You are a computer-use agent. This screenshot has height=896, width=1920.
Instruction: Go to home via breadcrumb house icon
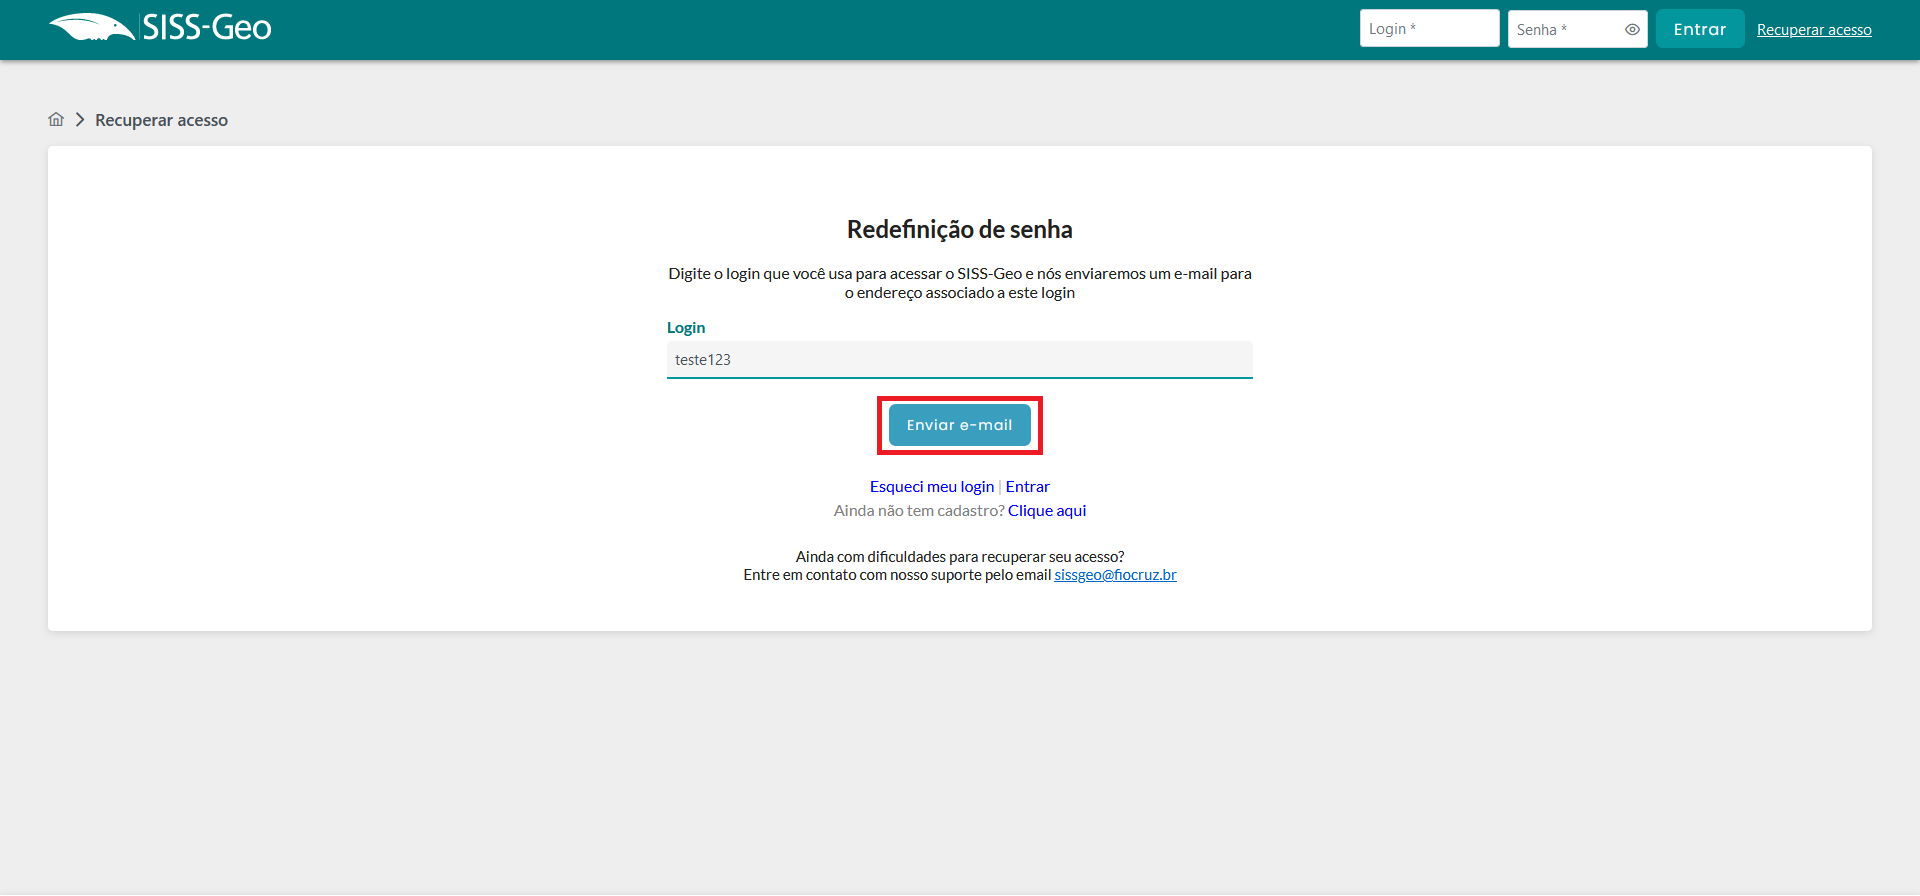click(x=56, y=120)
